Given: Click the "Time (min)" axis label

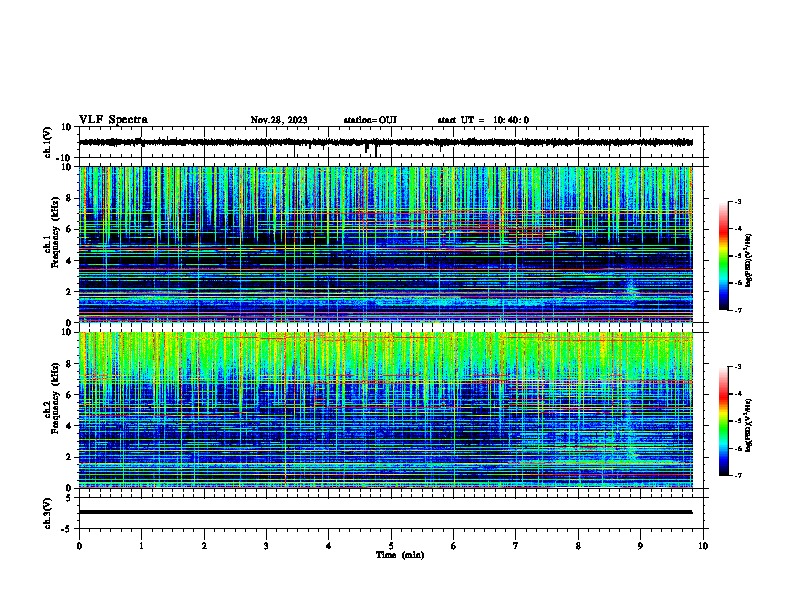Looking at the screenshot, I should pos(400,555).
